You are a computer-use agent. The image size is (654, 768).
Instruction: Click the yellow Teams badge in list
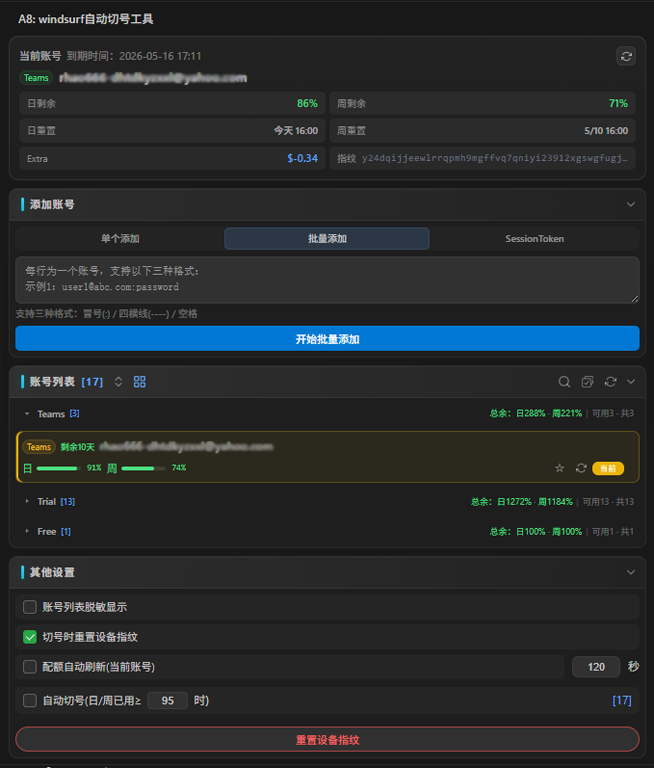click(39, 447)
